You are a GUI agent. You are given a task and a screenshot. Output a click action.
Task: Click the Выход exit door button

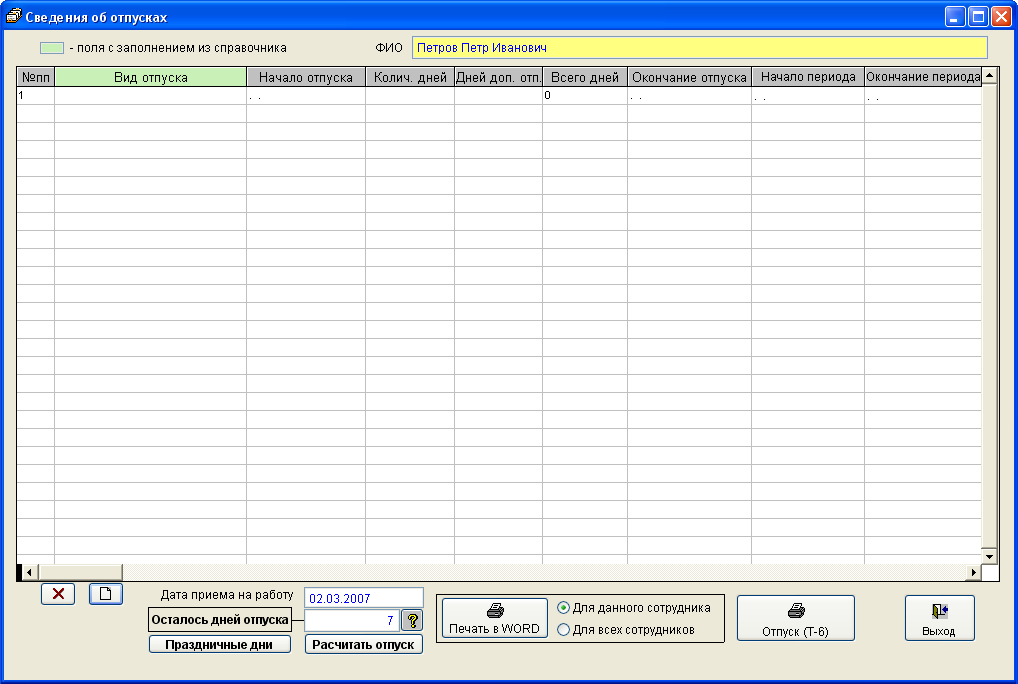click(939, 619)
